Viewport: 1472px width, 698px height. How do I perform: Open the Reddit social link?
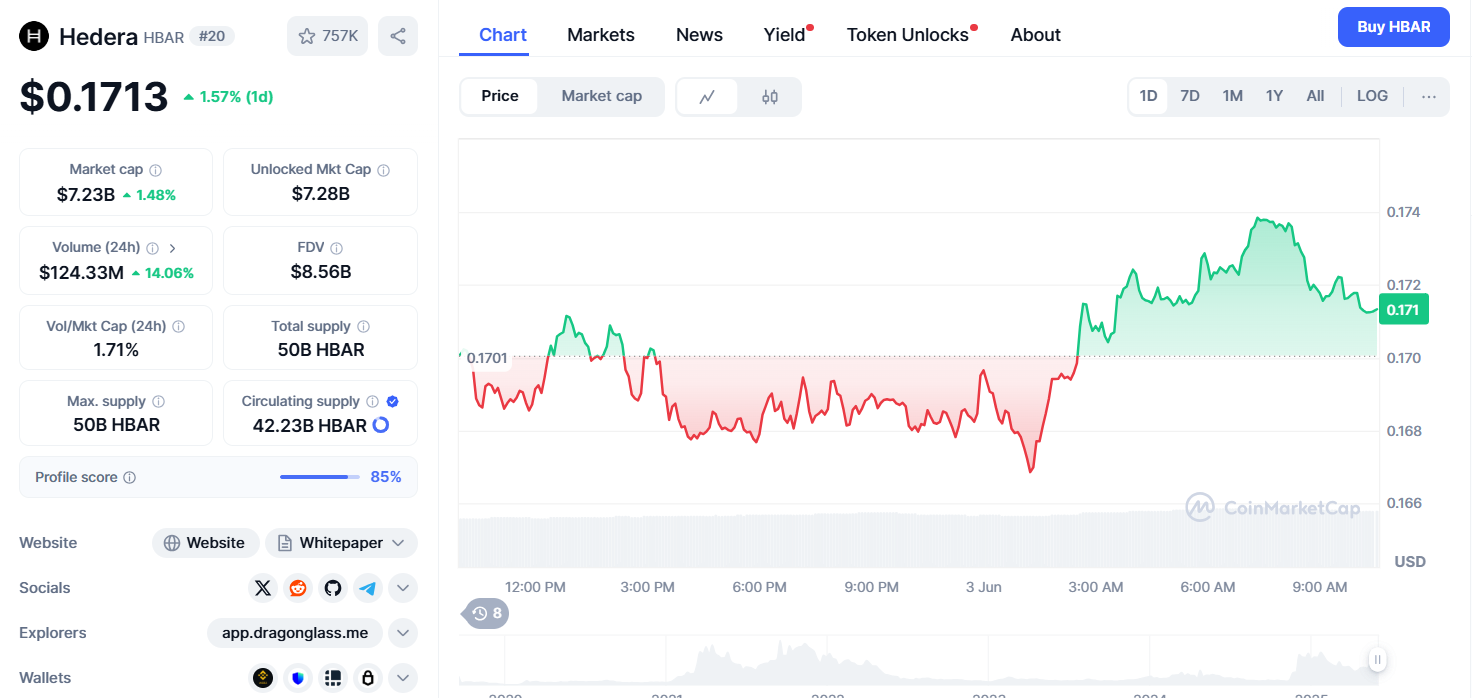coord(298,588)
